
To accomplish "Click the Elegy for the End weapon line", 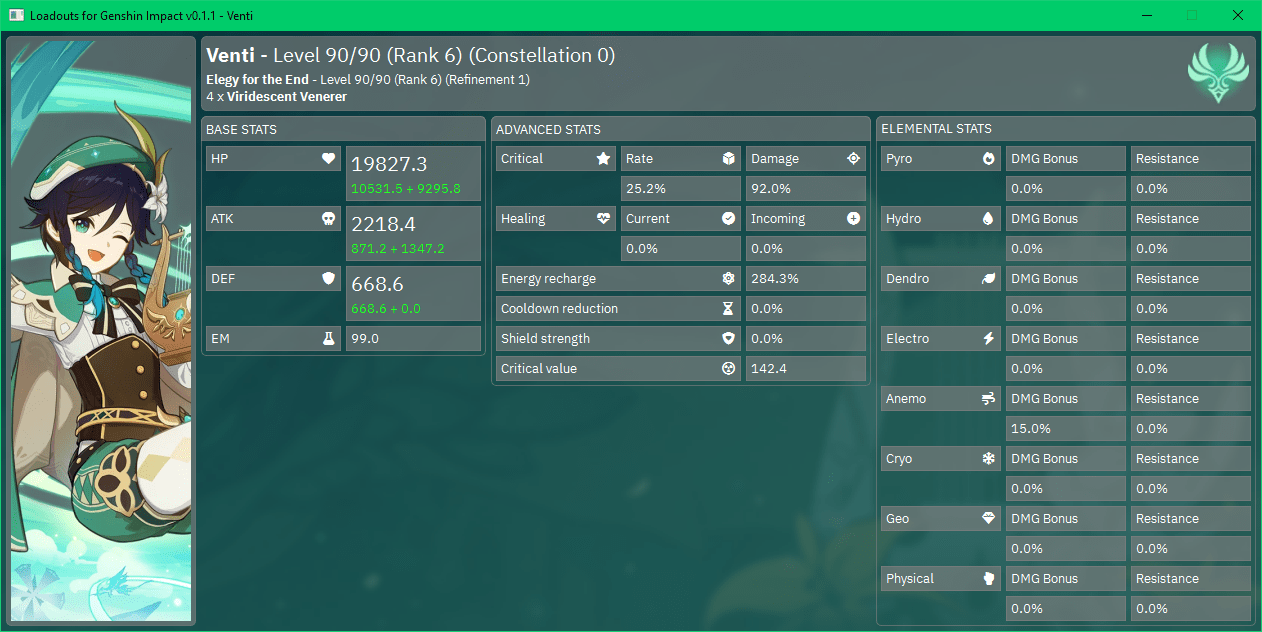I will click(368, 79).
